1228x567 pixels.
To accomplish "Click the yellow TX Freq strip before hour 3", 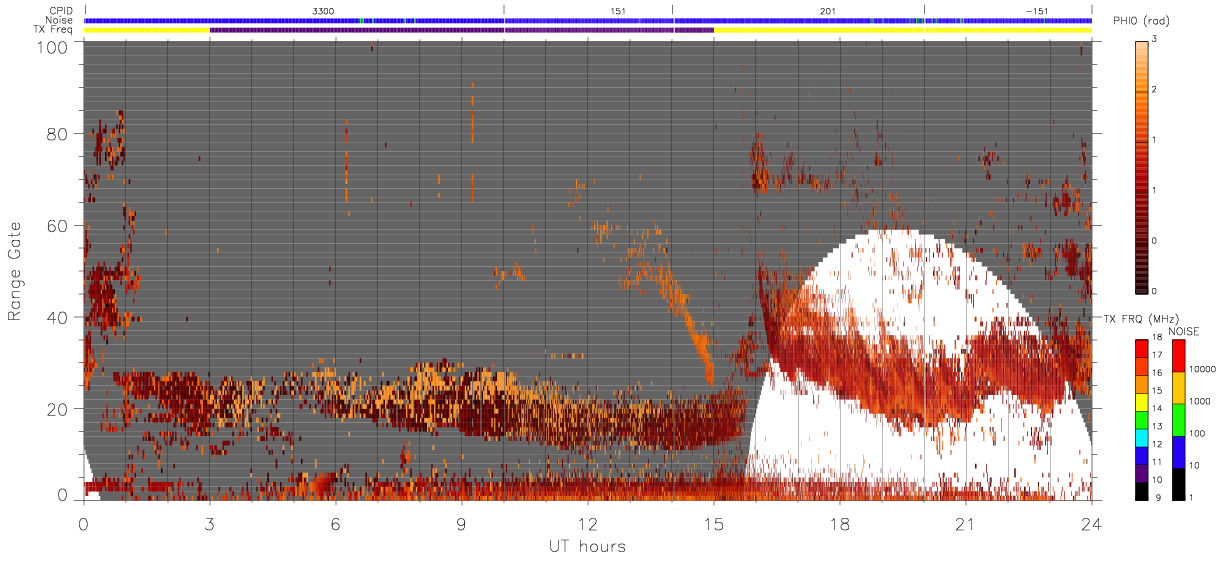I will (147, 30).
